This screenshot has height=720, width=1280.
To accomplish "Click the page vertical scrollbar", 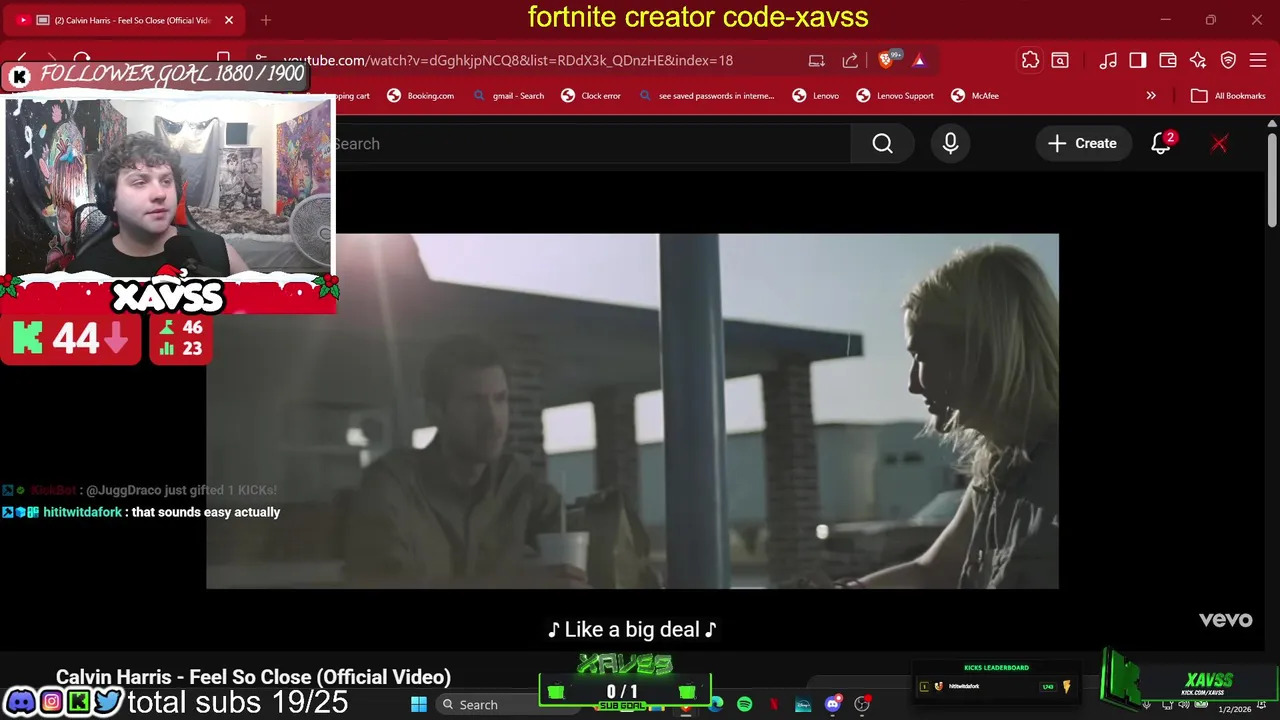I will pos(1272,180).
